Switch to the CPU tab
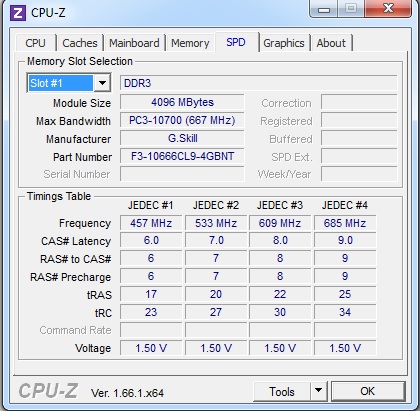Image resolution: width=420 pixels, height=411 pixels. 35,43
